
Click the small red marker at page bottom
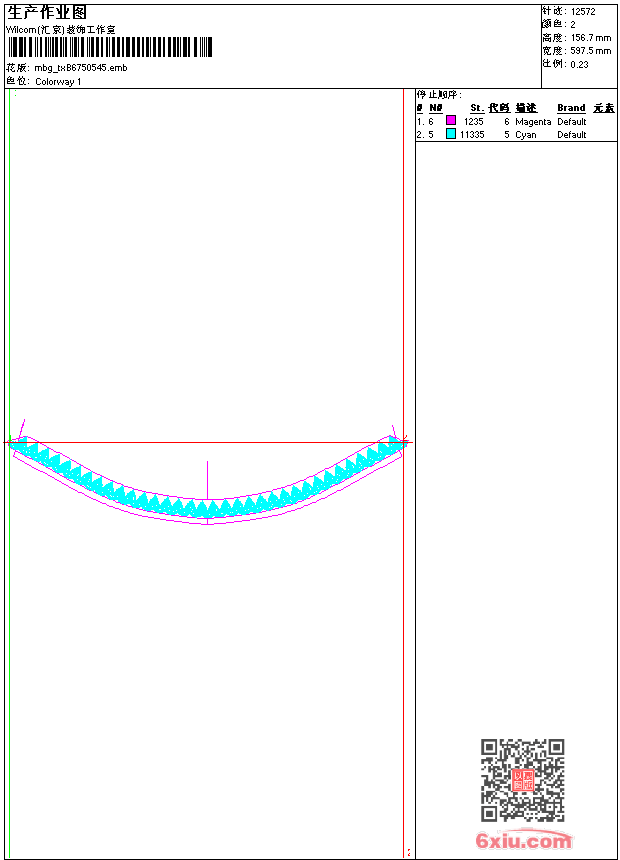[408, 853]
